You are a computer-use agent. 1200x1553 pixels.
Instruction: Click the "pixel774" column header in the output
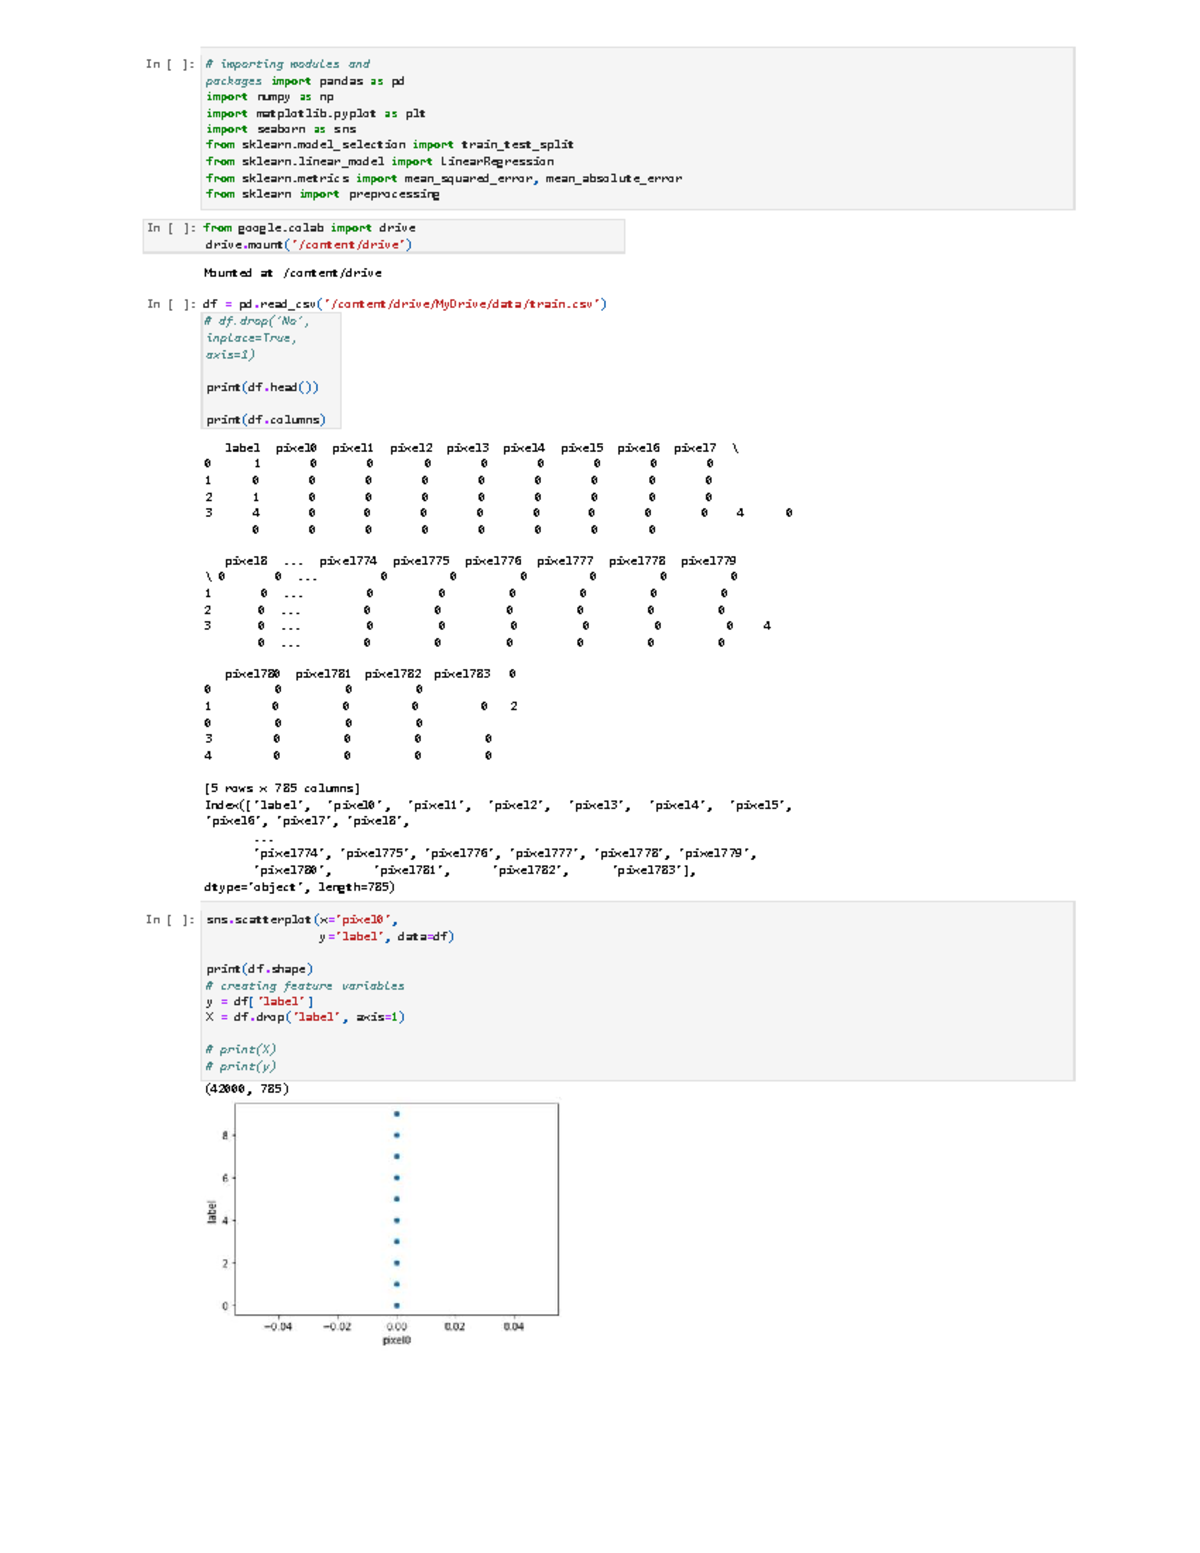click(348, 561)
